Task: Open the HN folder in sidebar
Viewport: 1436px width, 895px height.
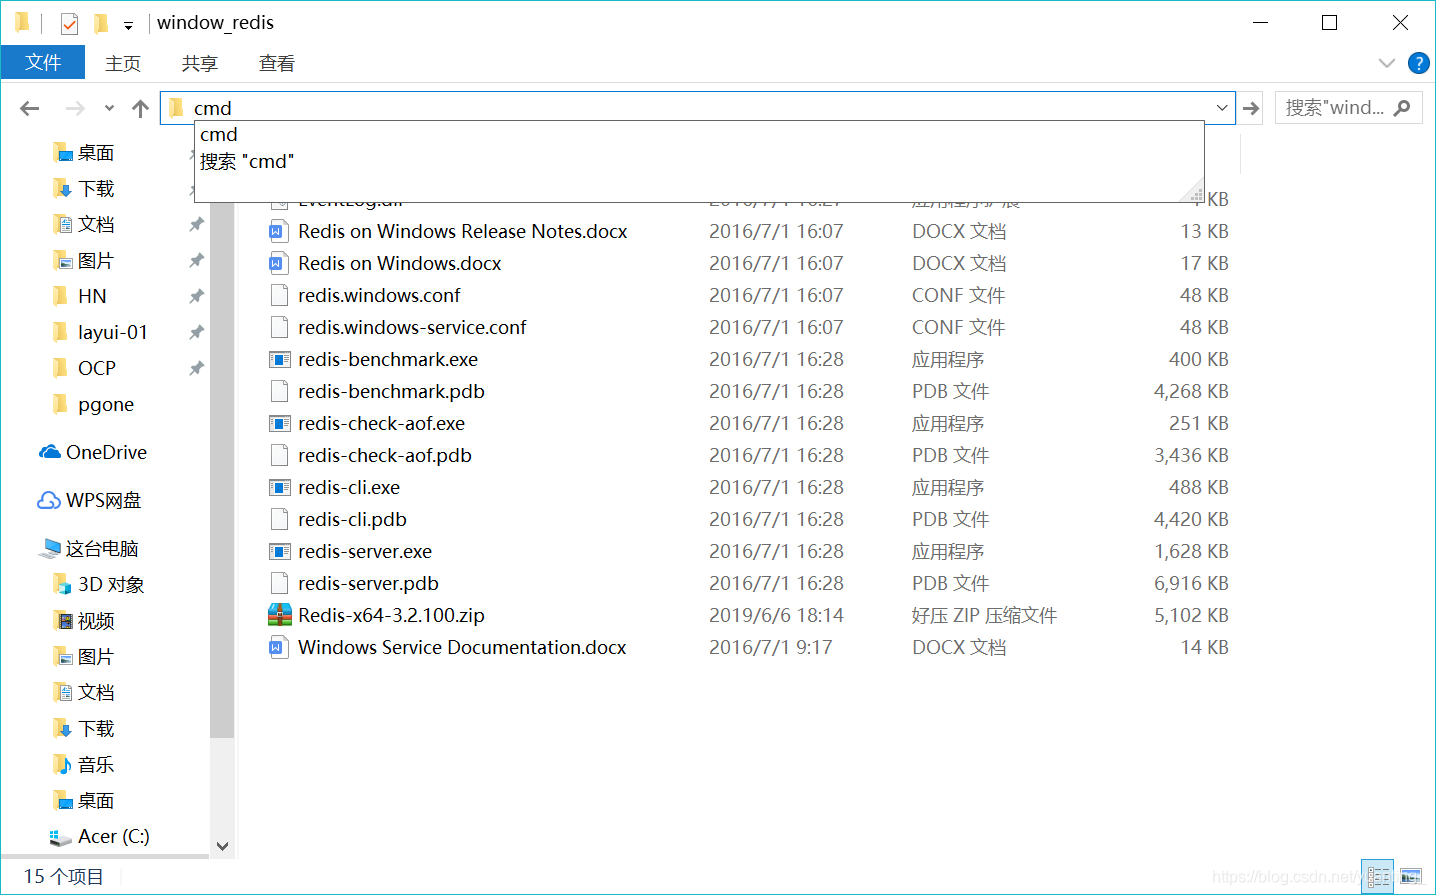Action: (92, 297)
